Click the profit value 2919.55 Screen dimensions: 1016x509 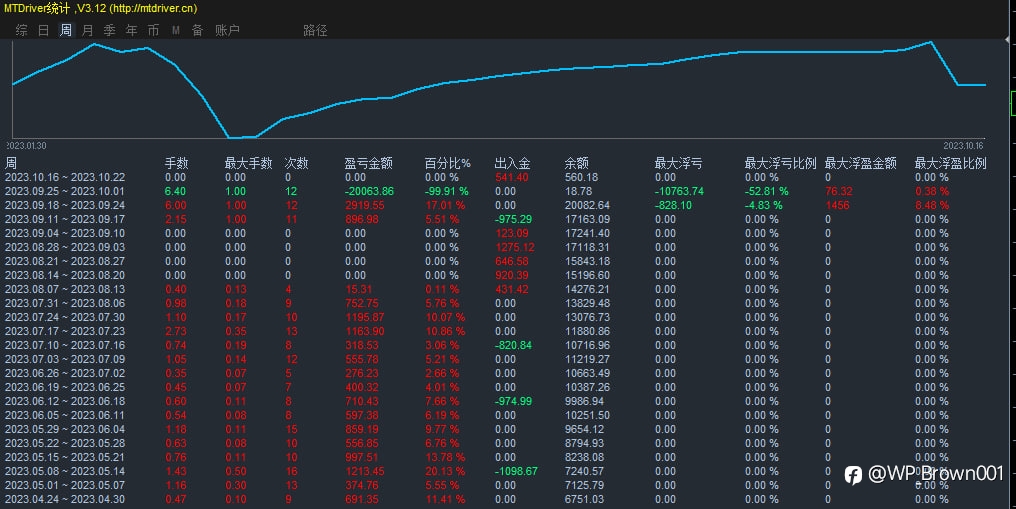(x=365, y=205)
